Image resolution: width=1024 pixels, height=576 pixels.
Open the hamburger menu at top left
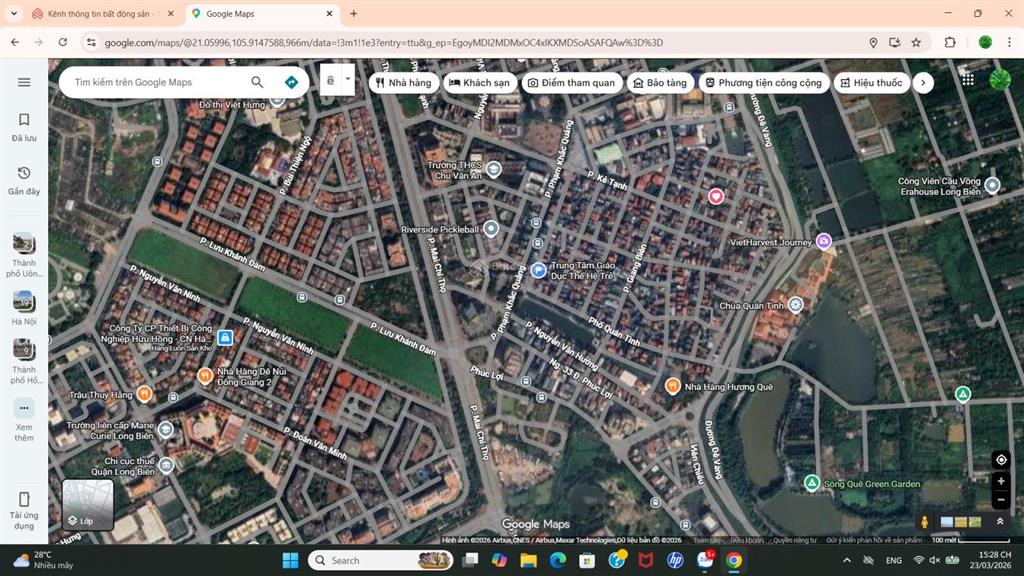(24, 82)
